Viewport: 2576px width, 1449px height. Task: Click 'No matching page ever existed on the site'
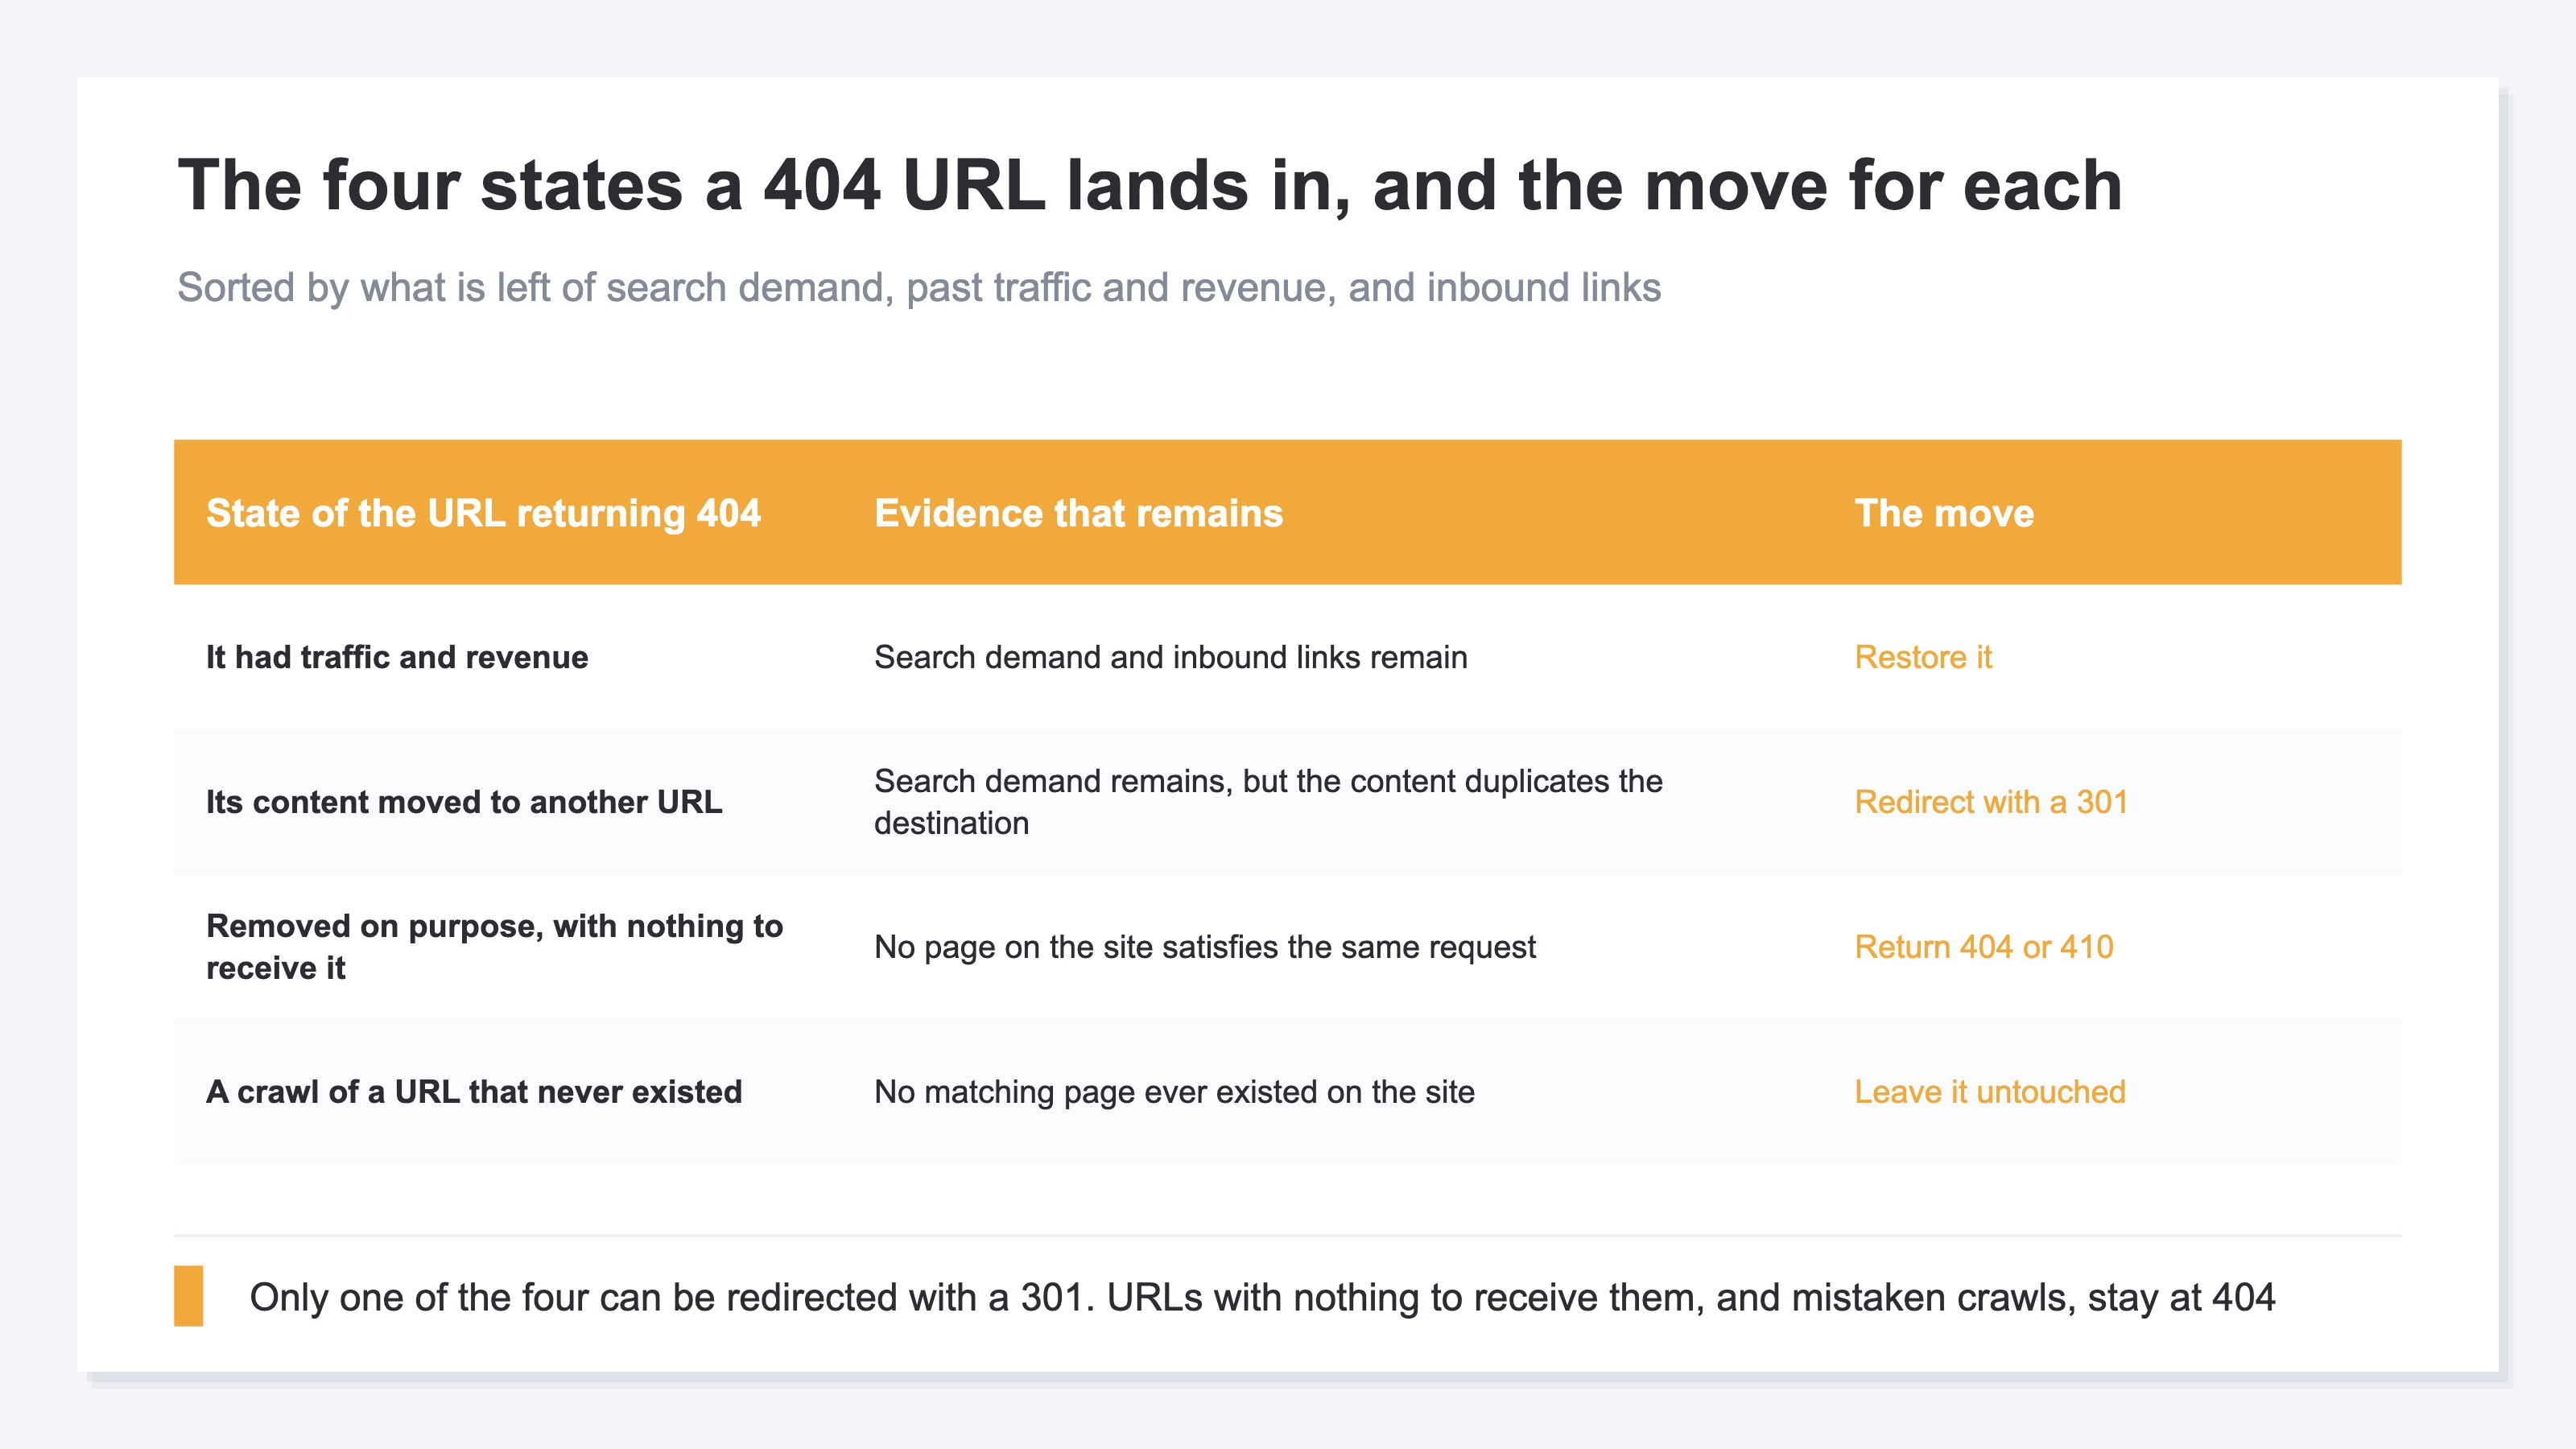click(x=1174, y=1092)
